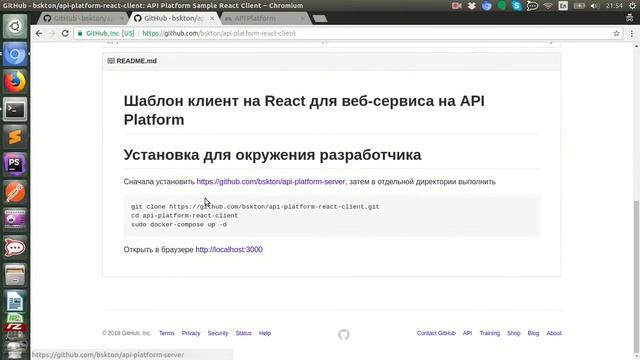Click Shop footer link
This screenshot has width=640, height=360.
(x=513, y=333)
